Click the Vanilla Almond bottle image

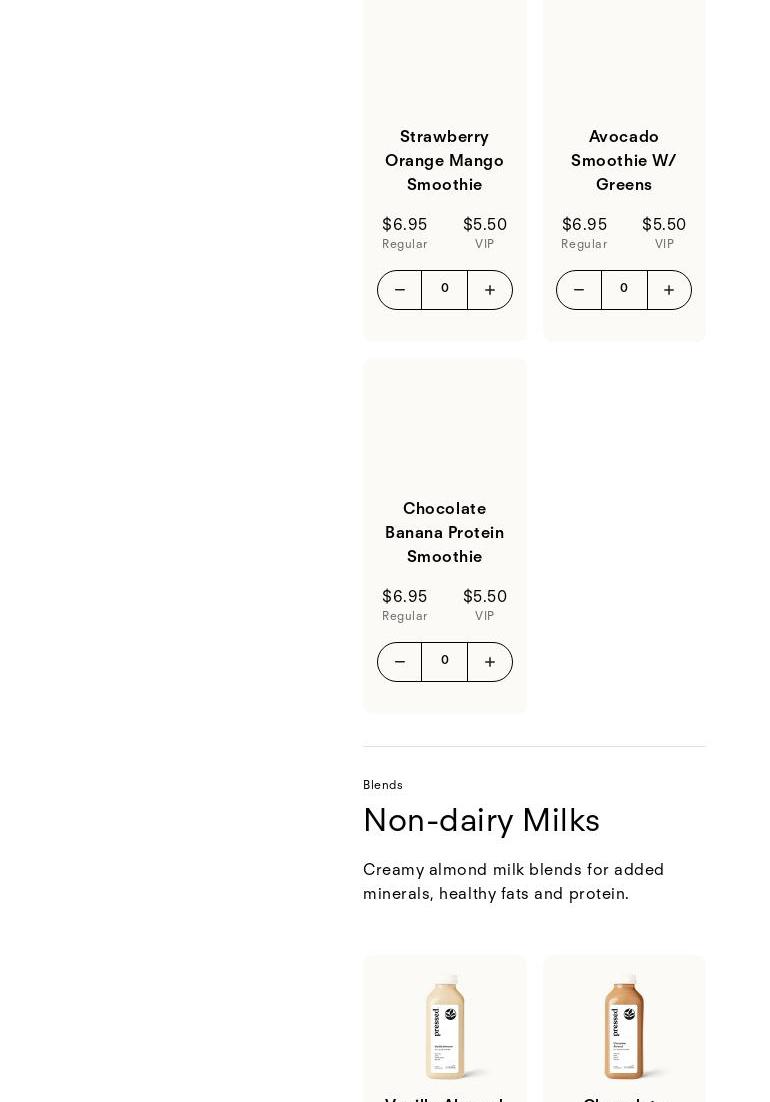tap(445, 1025)
